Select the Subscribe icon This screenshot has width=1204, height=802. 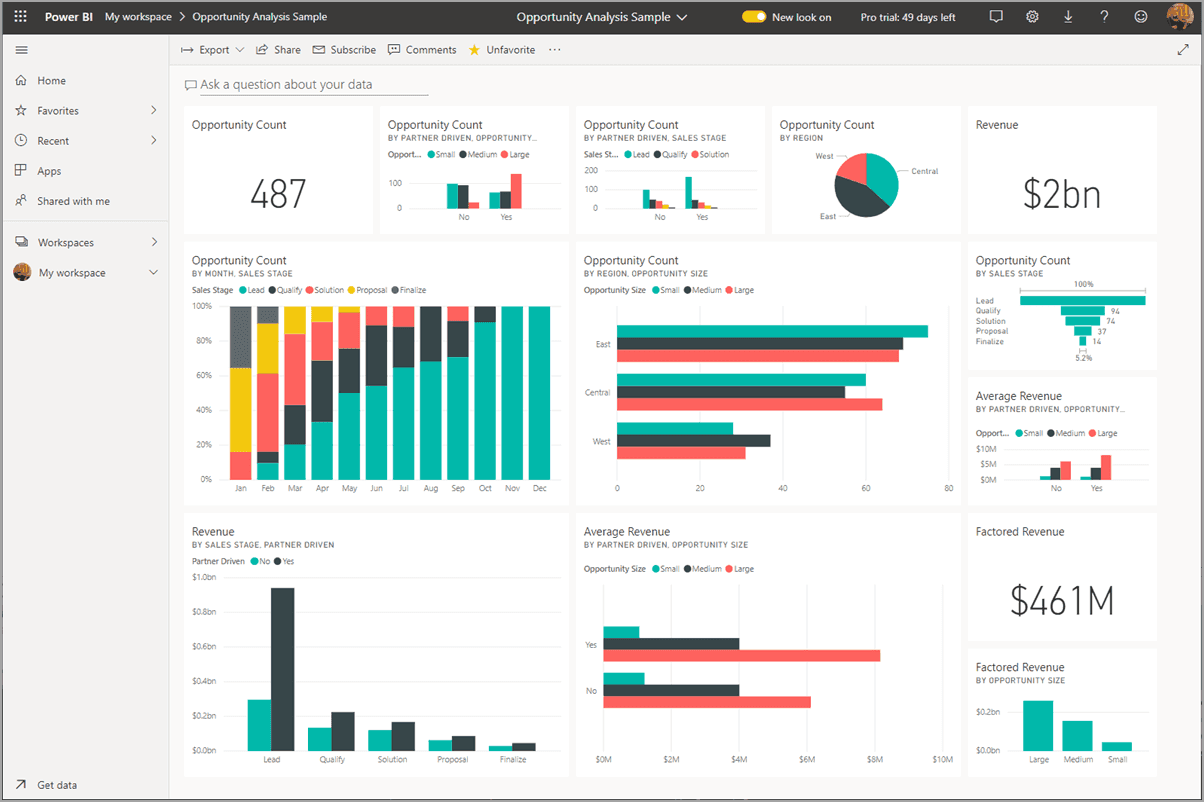coord(344,49)
